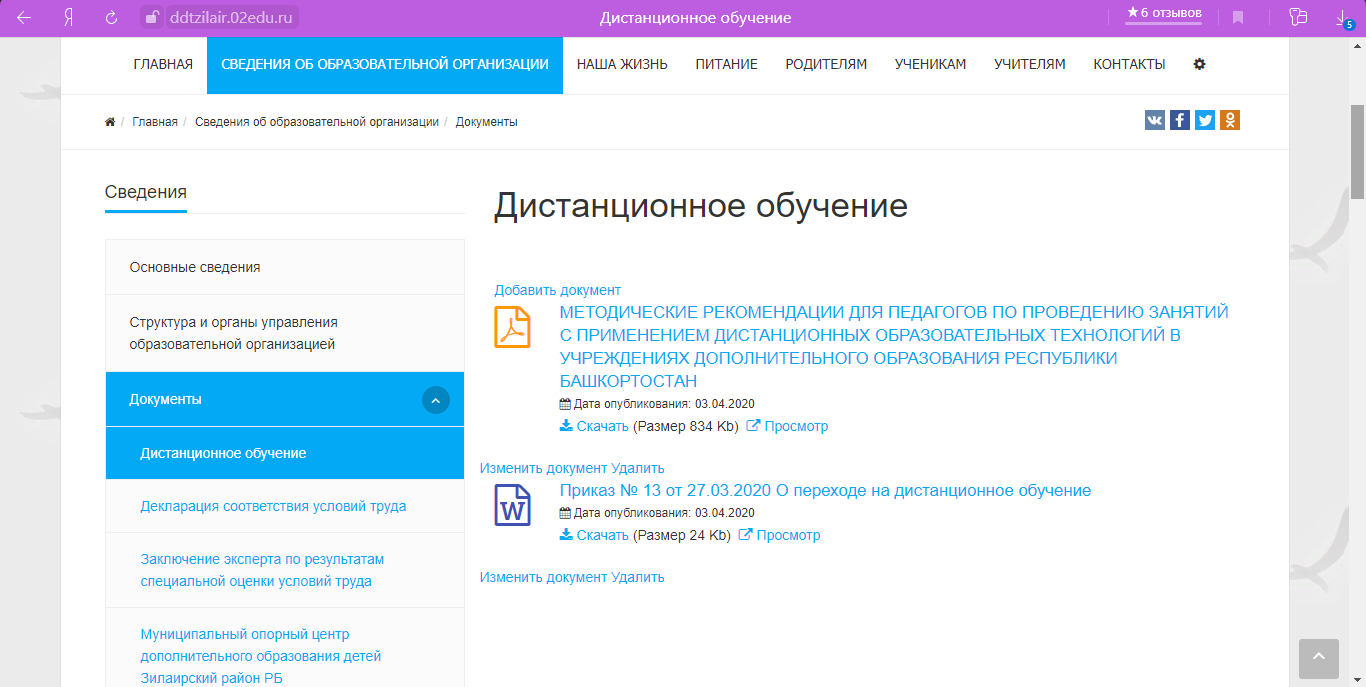Click the scroll-to-top arrow button

pyautogui.click(x=1318, y=658)
